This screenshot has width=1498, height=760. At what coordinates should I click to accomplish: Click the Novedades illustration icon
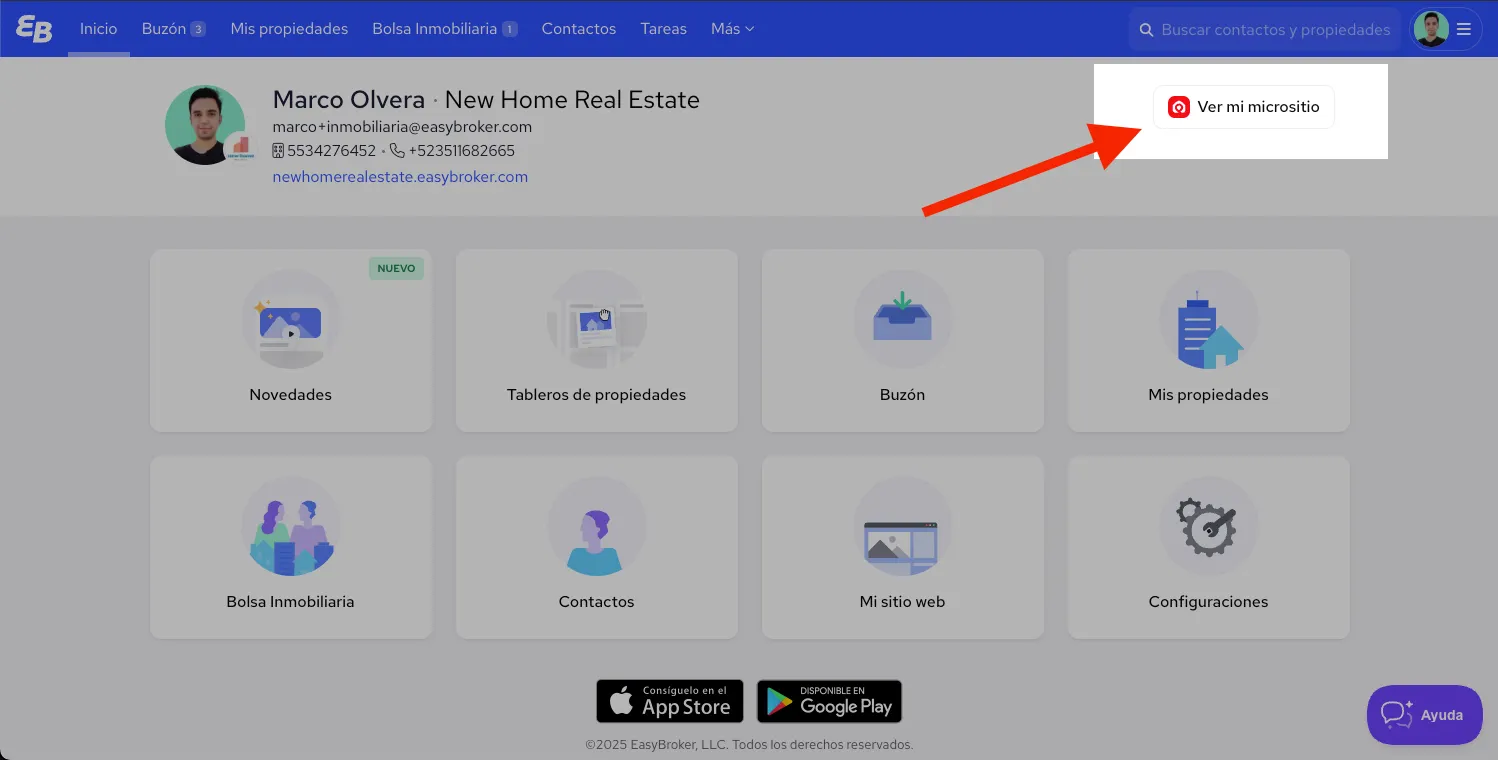click(291, 321)
